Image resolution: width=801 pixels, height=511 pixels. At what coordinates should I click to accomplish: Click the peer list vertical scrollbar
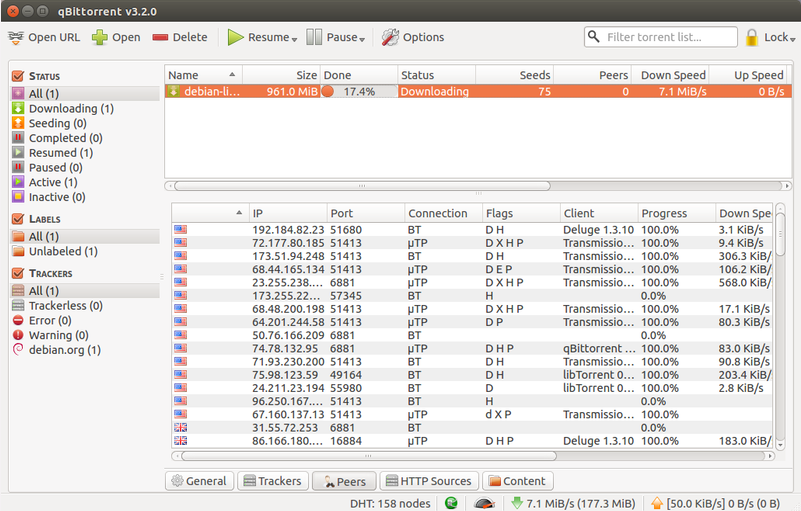(x=780, y=234)
